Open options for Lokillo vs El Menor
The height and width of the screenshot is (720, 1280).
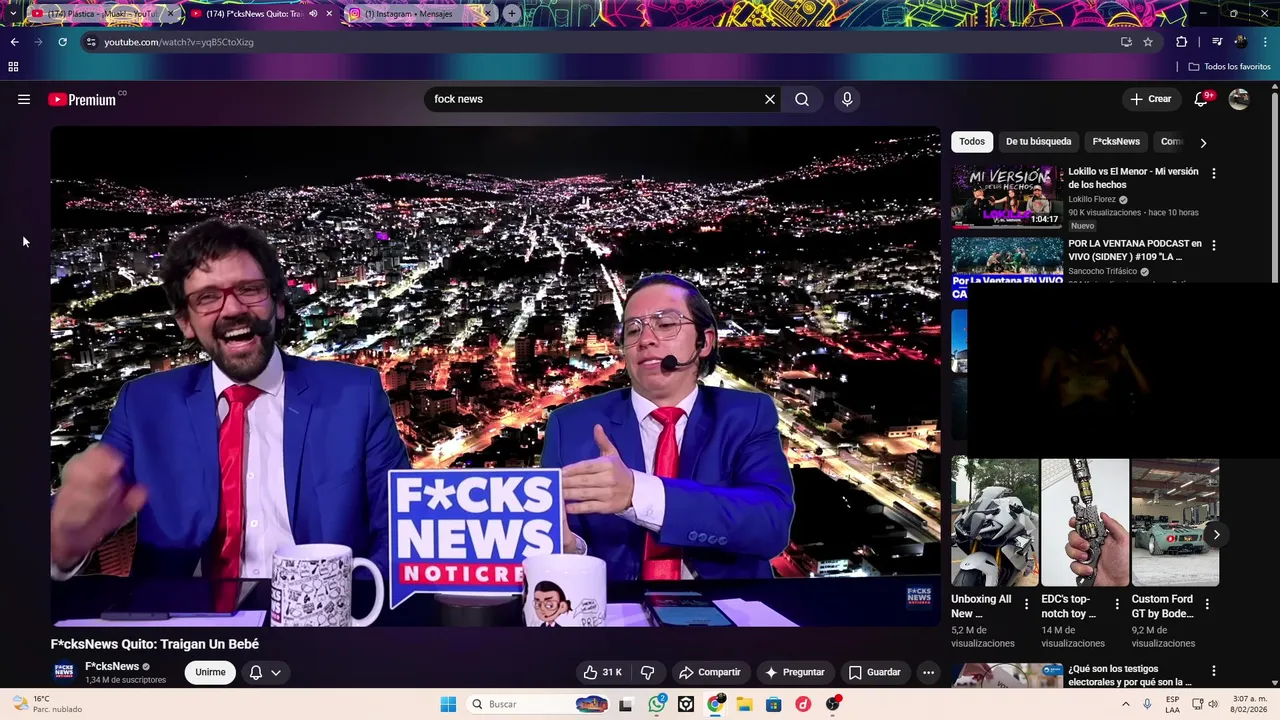pos(1214,173)
